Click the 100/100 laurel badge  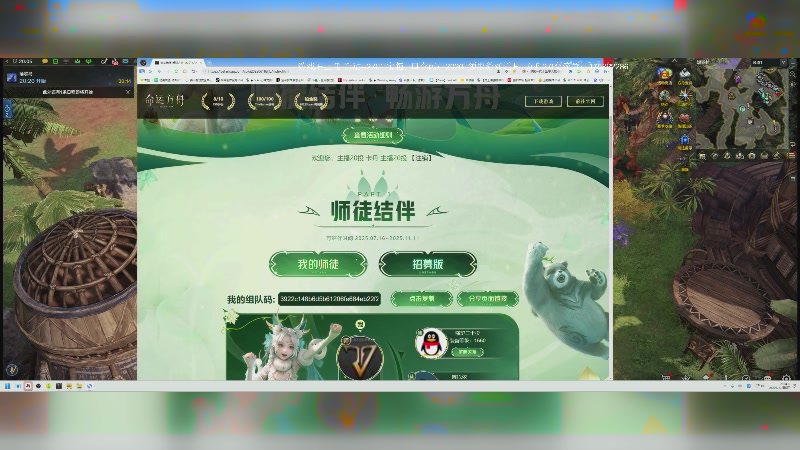(x=264, y=101)
